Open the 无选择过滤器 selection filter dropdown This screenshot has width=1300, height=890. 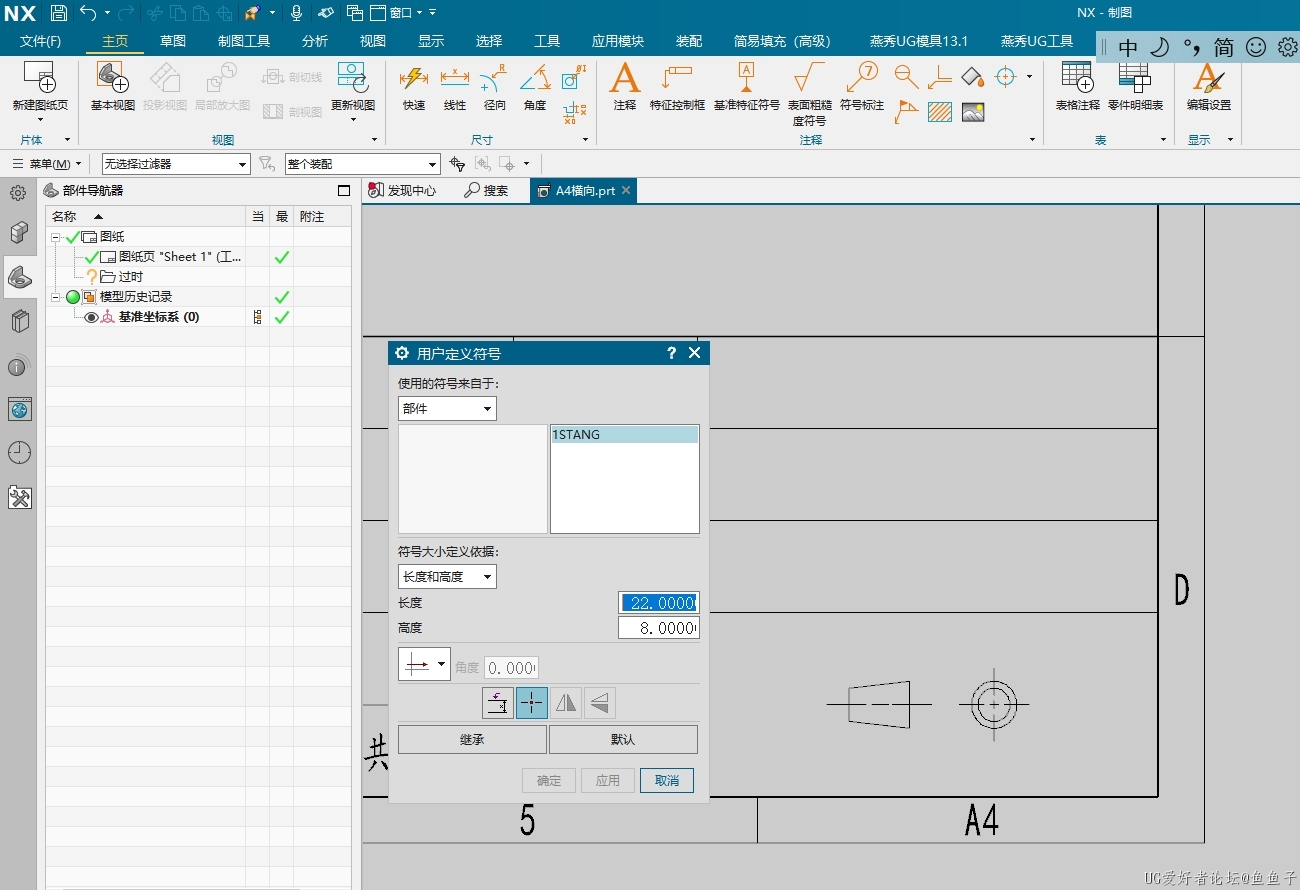[x=176, y=164]
